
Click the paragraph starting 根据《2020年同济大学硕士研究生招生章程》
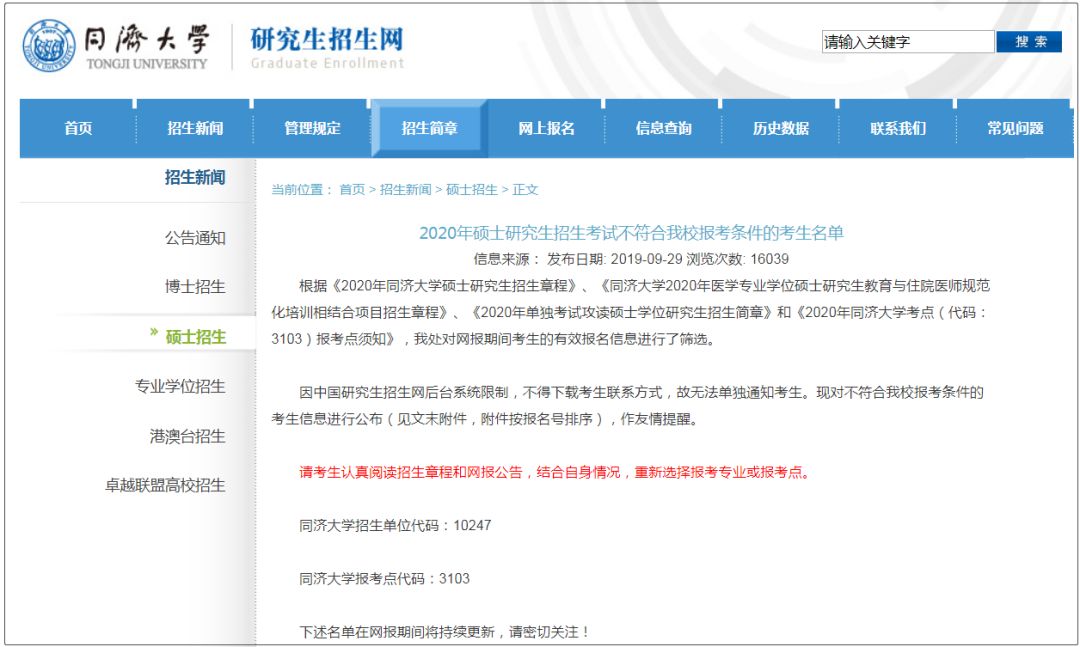pyautogui.click(x=630, y=312)
